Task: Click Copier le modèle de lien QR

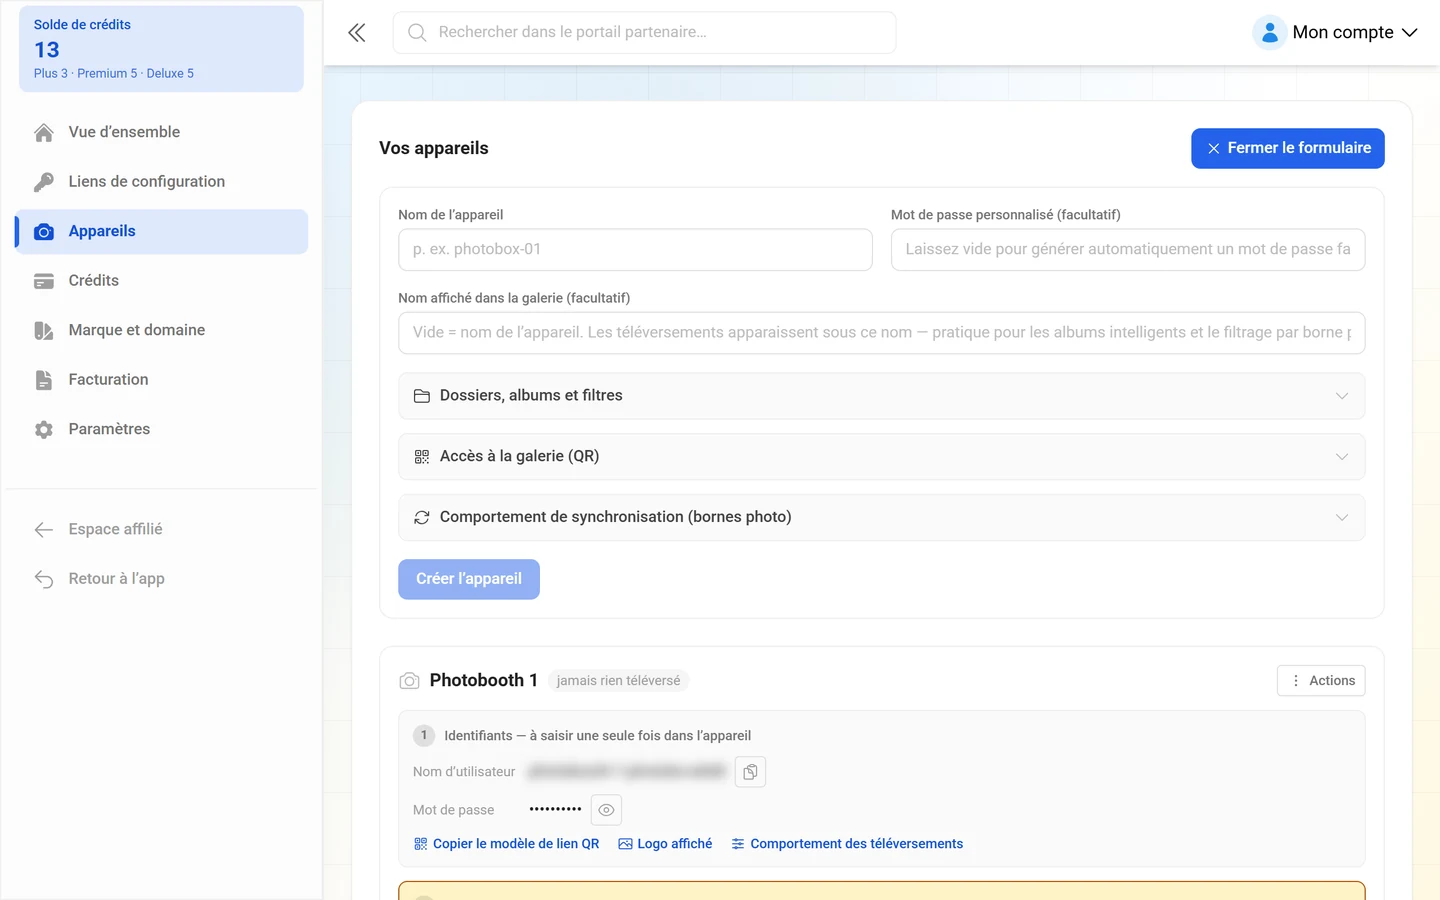Action: tap(506, 844)
